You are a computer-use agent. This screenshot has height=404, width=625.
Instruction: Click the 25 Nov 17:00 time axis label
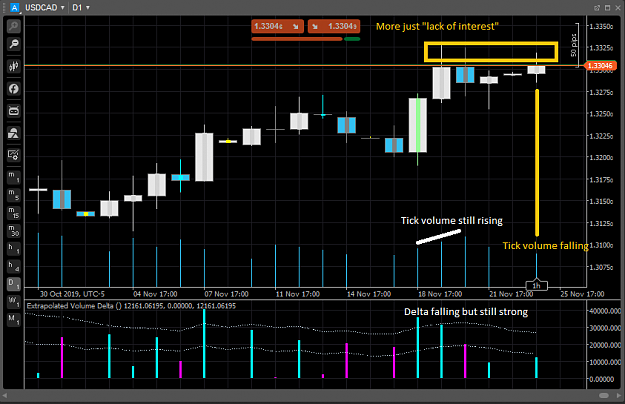tap(582, 294)
